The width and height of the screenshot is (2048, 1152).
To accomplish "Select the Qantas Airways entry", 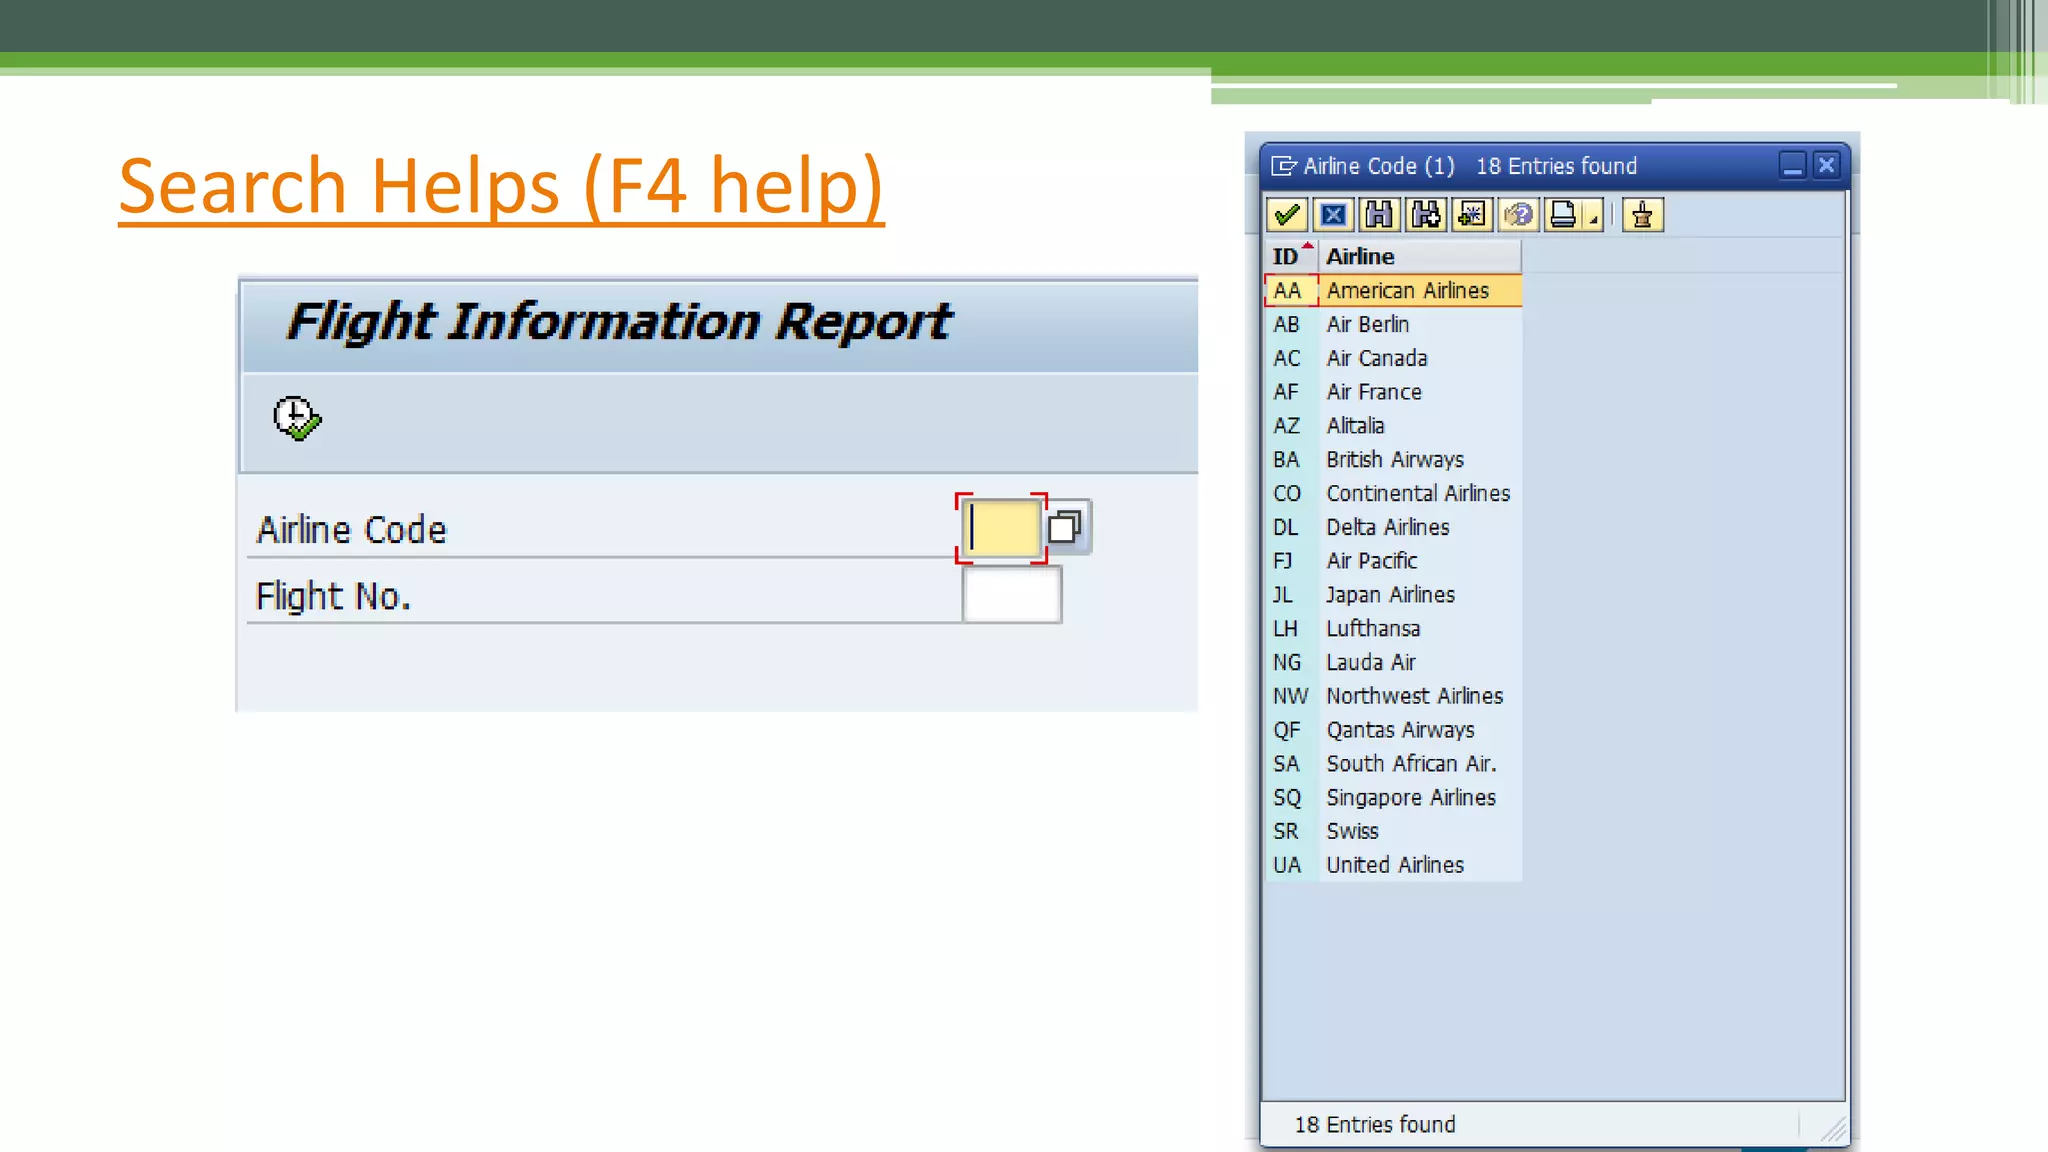I will 1393,730.
